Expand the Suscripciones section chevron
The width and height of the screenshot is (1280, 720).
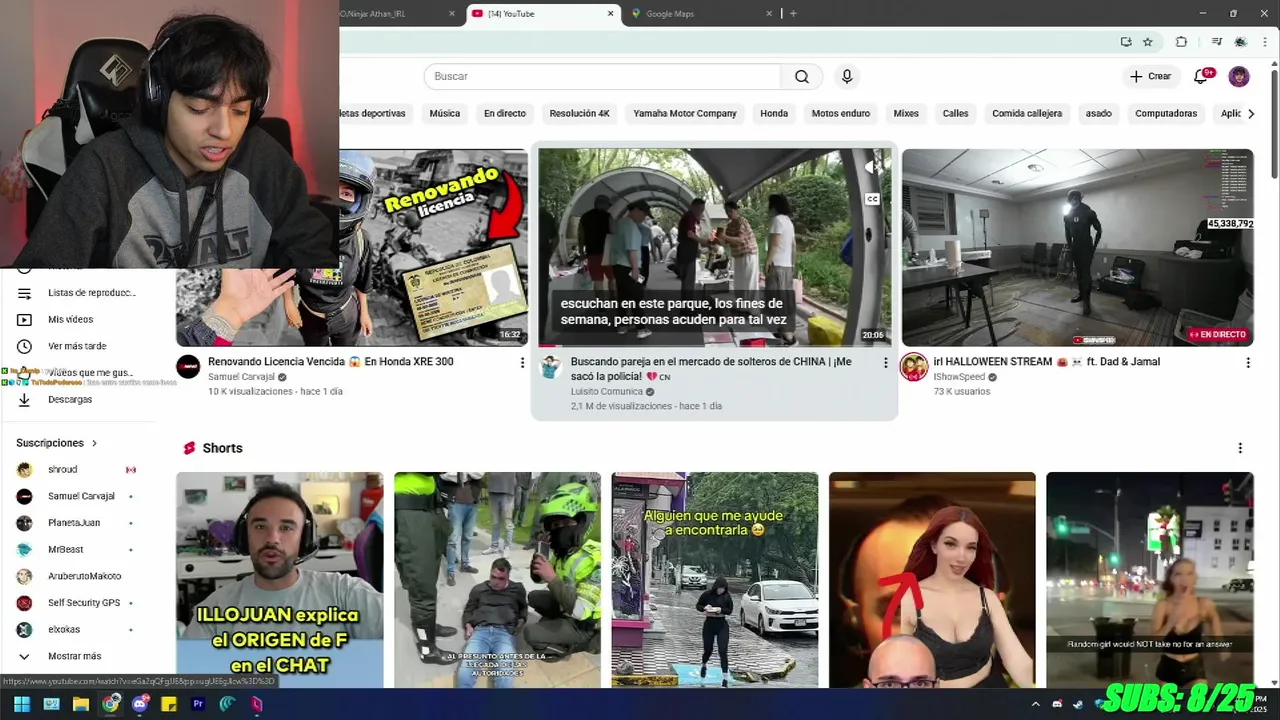[95, 443]
